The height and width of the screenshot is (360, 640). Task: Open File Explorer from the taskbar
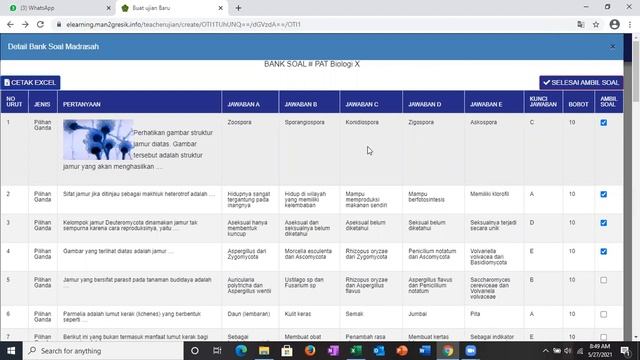point(264,351)
